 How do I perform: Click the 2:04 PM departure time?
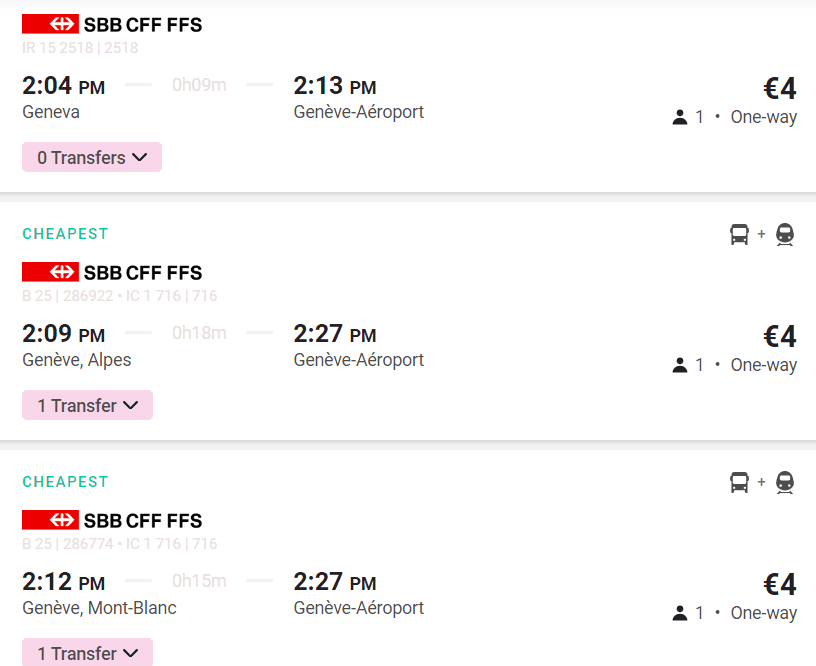63,86
